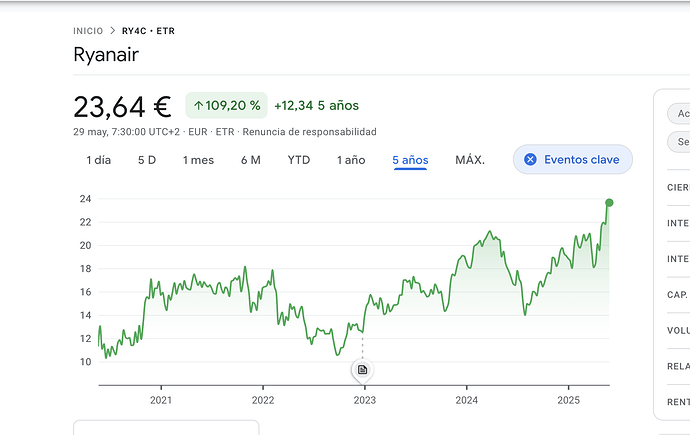Open Renuncia de responsabilidad link

[x=309, y=132]
